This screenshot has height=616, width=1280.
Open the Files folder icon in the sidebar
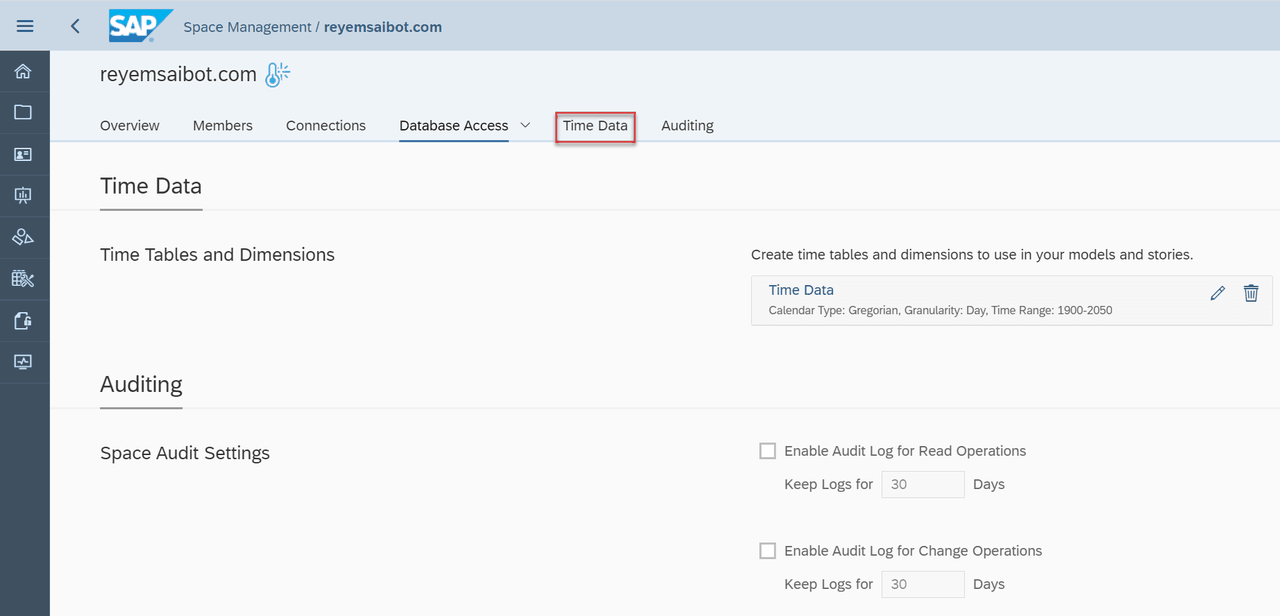pyautogui.click(x=24, y=112)
